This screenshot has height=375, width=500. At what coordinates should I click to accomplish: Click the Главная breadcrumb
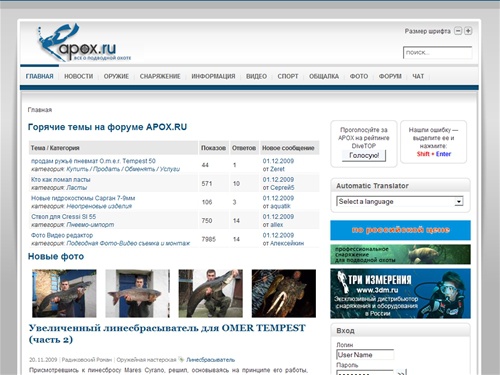(40, 110)
